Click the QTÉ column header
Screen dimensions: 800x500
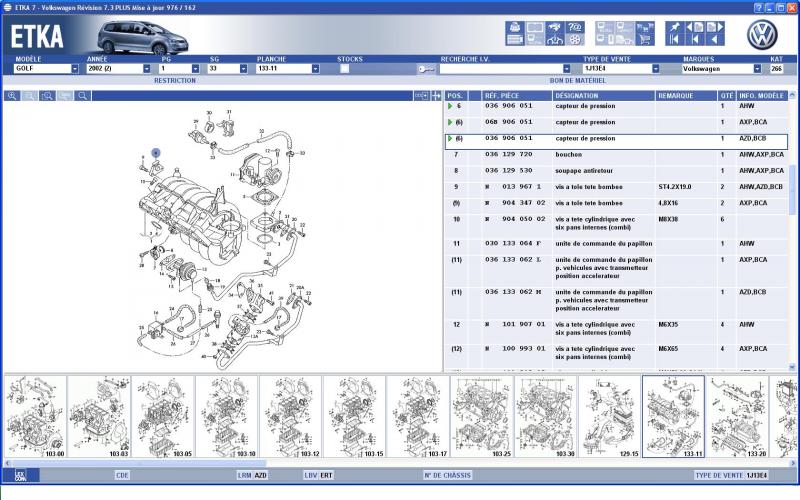point(727,96)
